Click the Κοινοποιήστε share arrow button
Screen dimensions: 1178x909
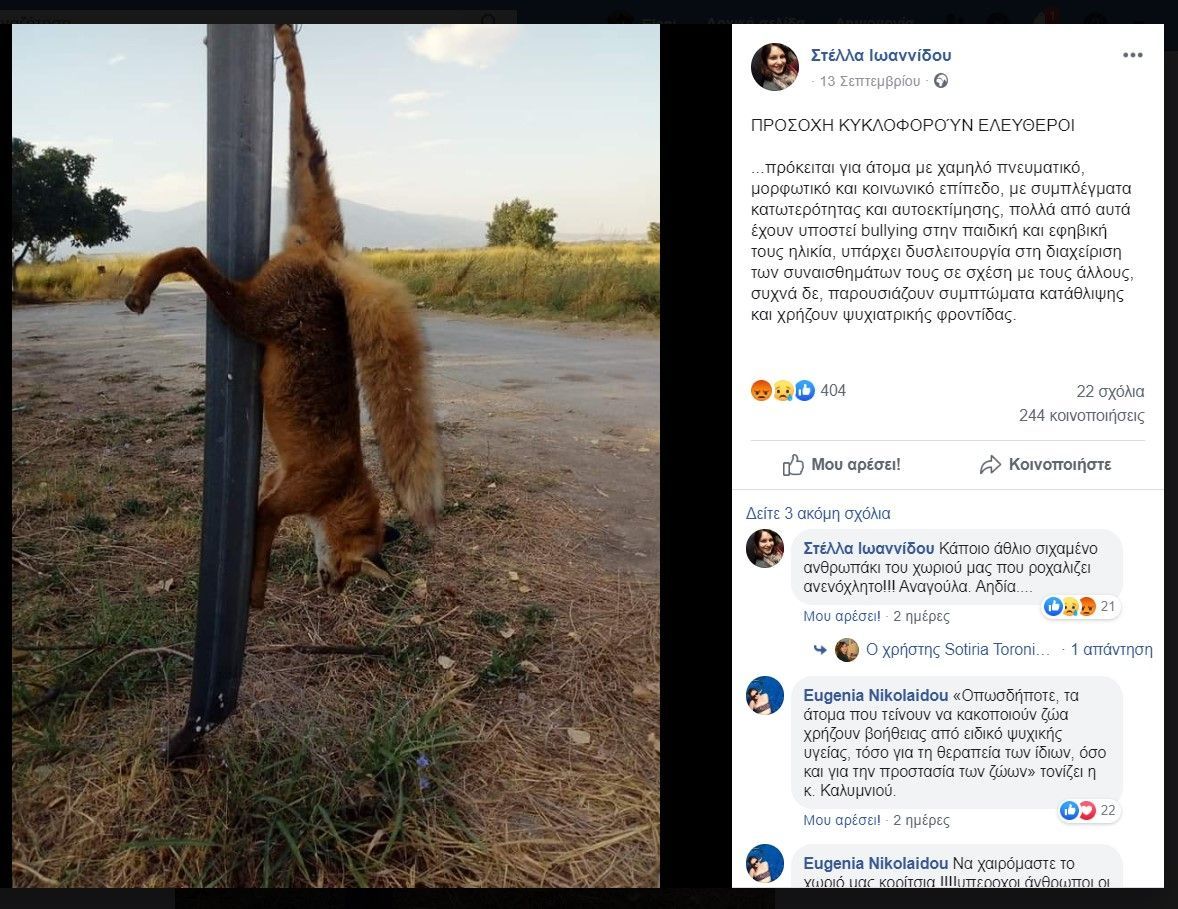coord(1045,465)
